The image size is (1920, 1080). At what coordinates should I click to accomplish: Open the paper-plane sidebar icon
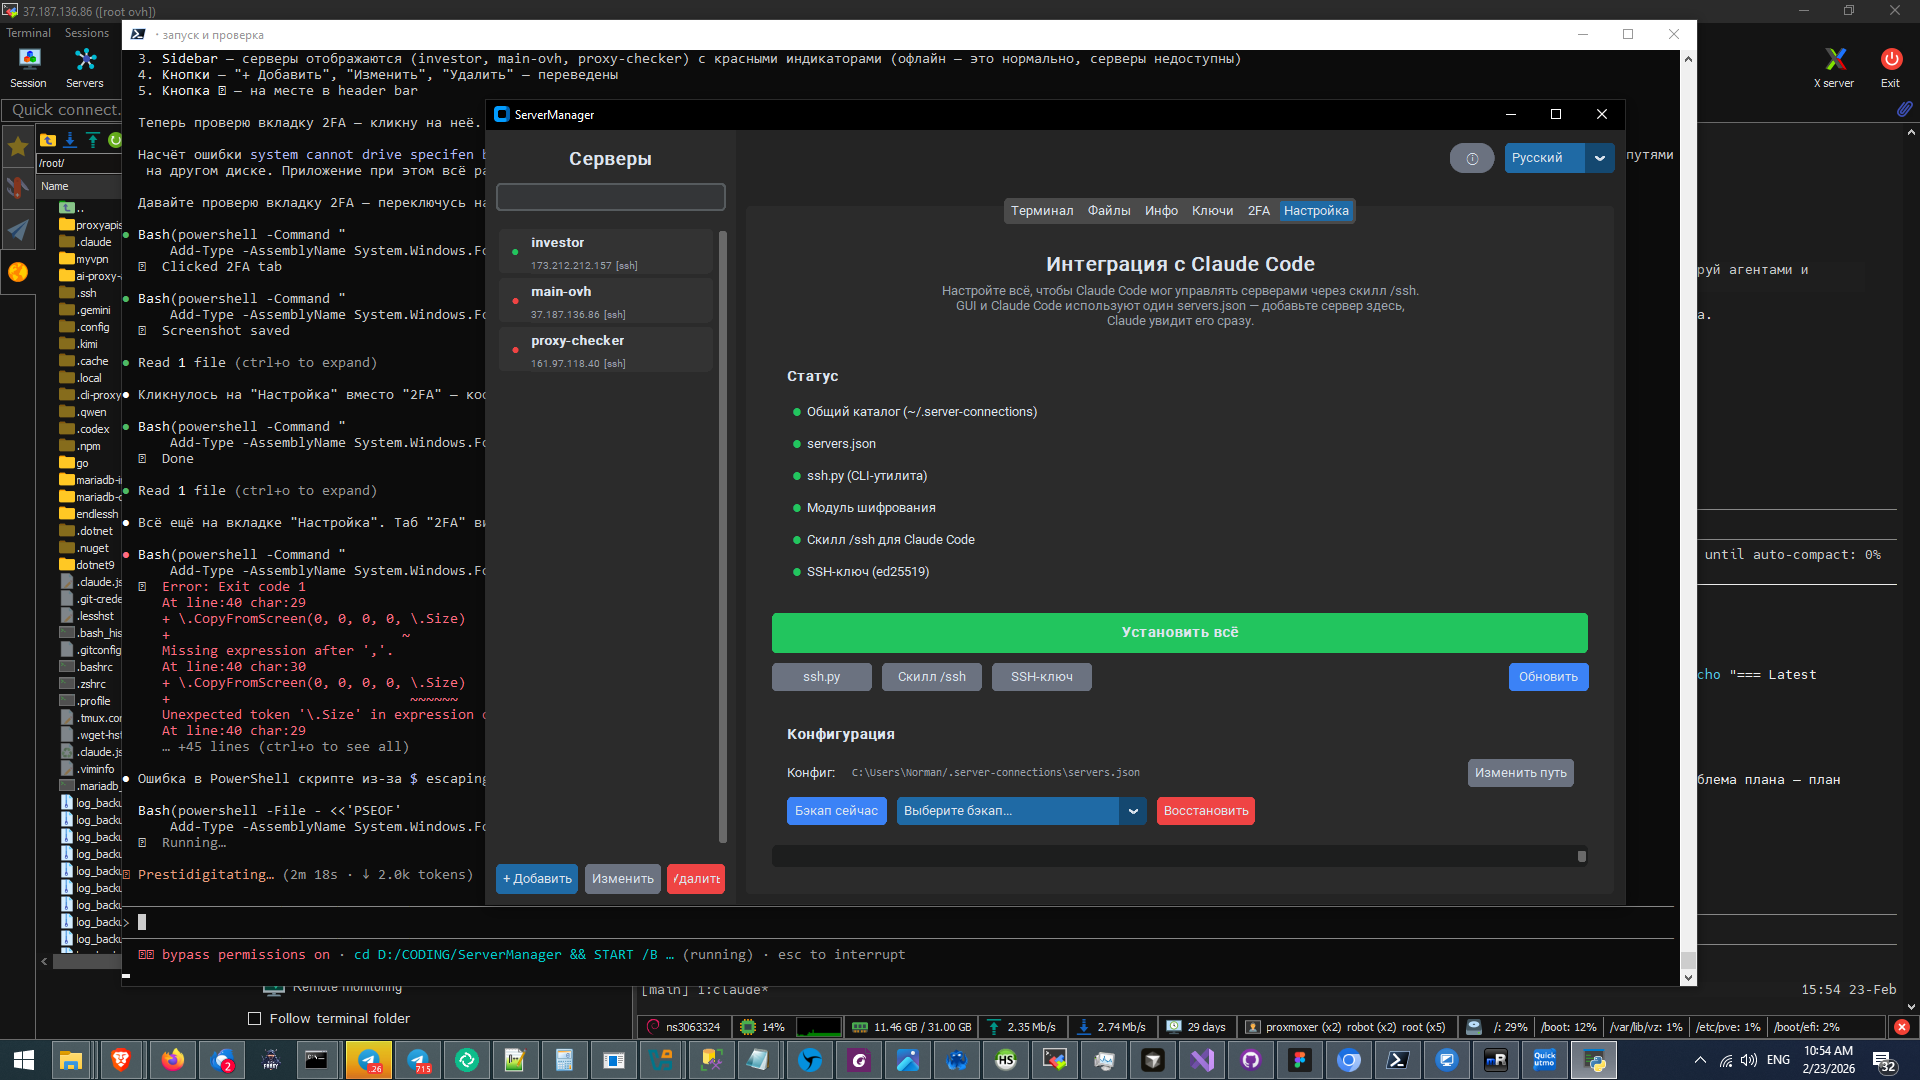[18, 231]
